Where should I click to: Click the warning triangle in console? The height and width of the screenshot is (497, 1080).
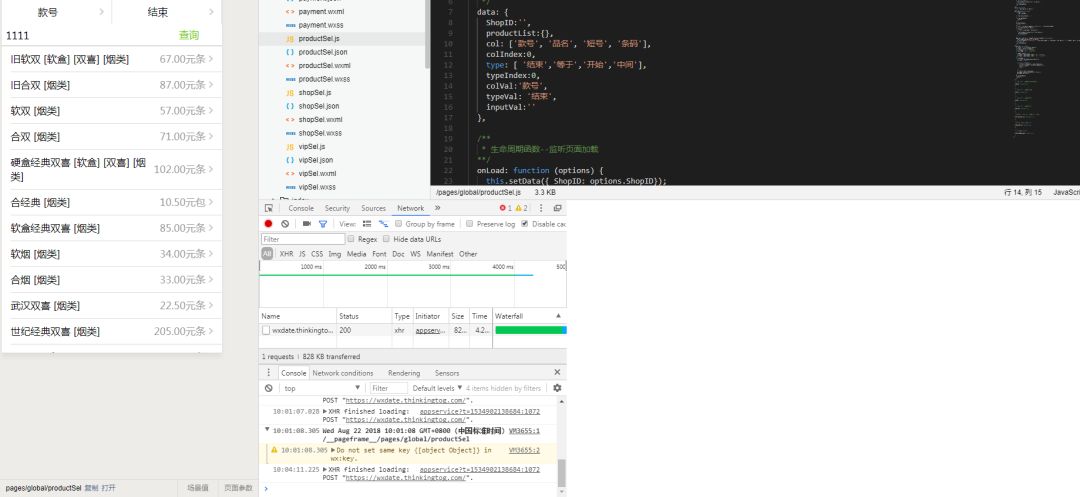[274, 450]
